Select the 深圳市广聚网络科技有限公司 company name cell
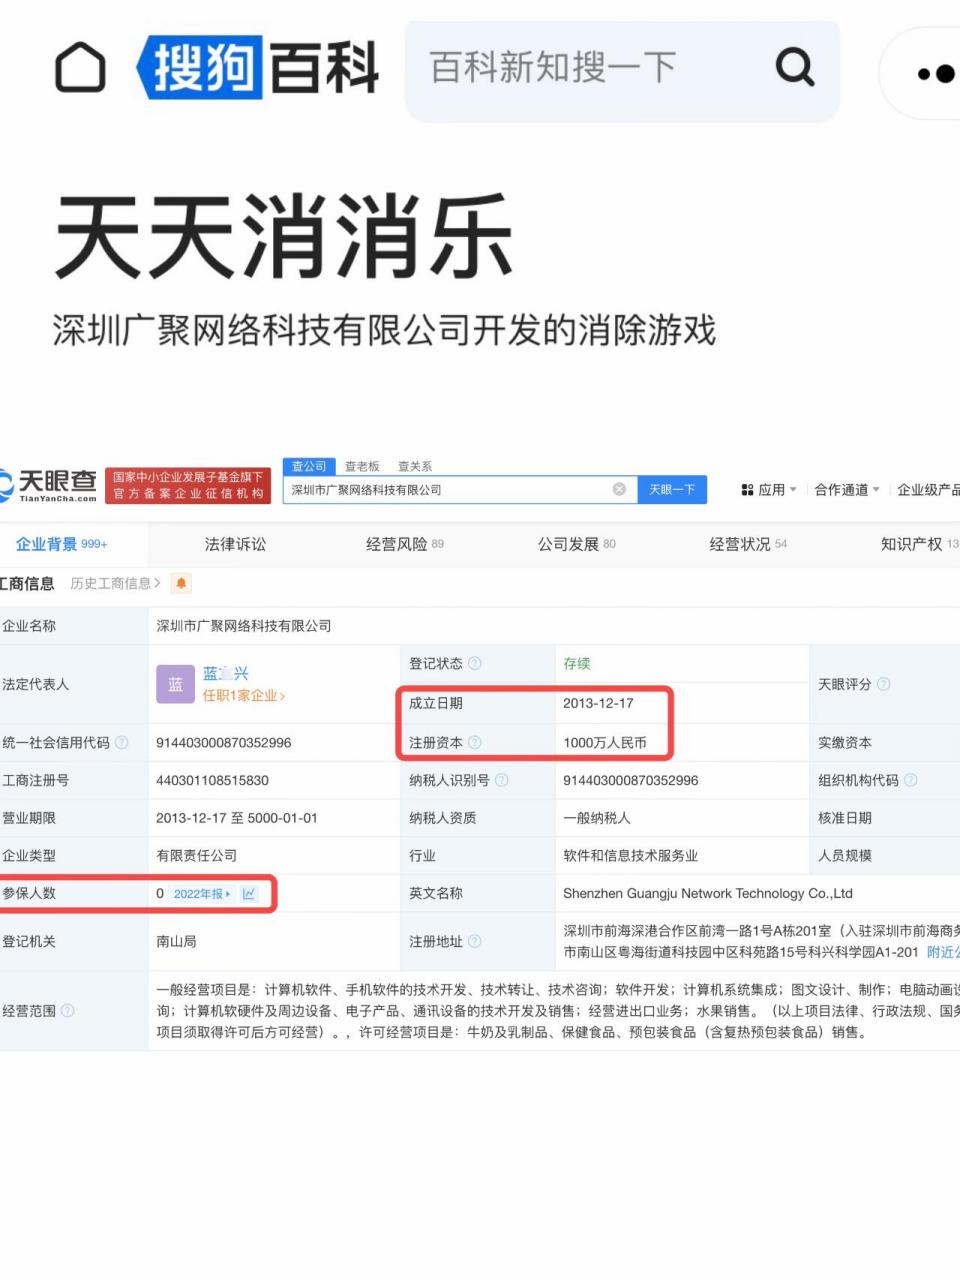Image resolution: width=960 pixels, height=1280 pixels. point(244,626)
